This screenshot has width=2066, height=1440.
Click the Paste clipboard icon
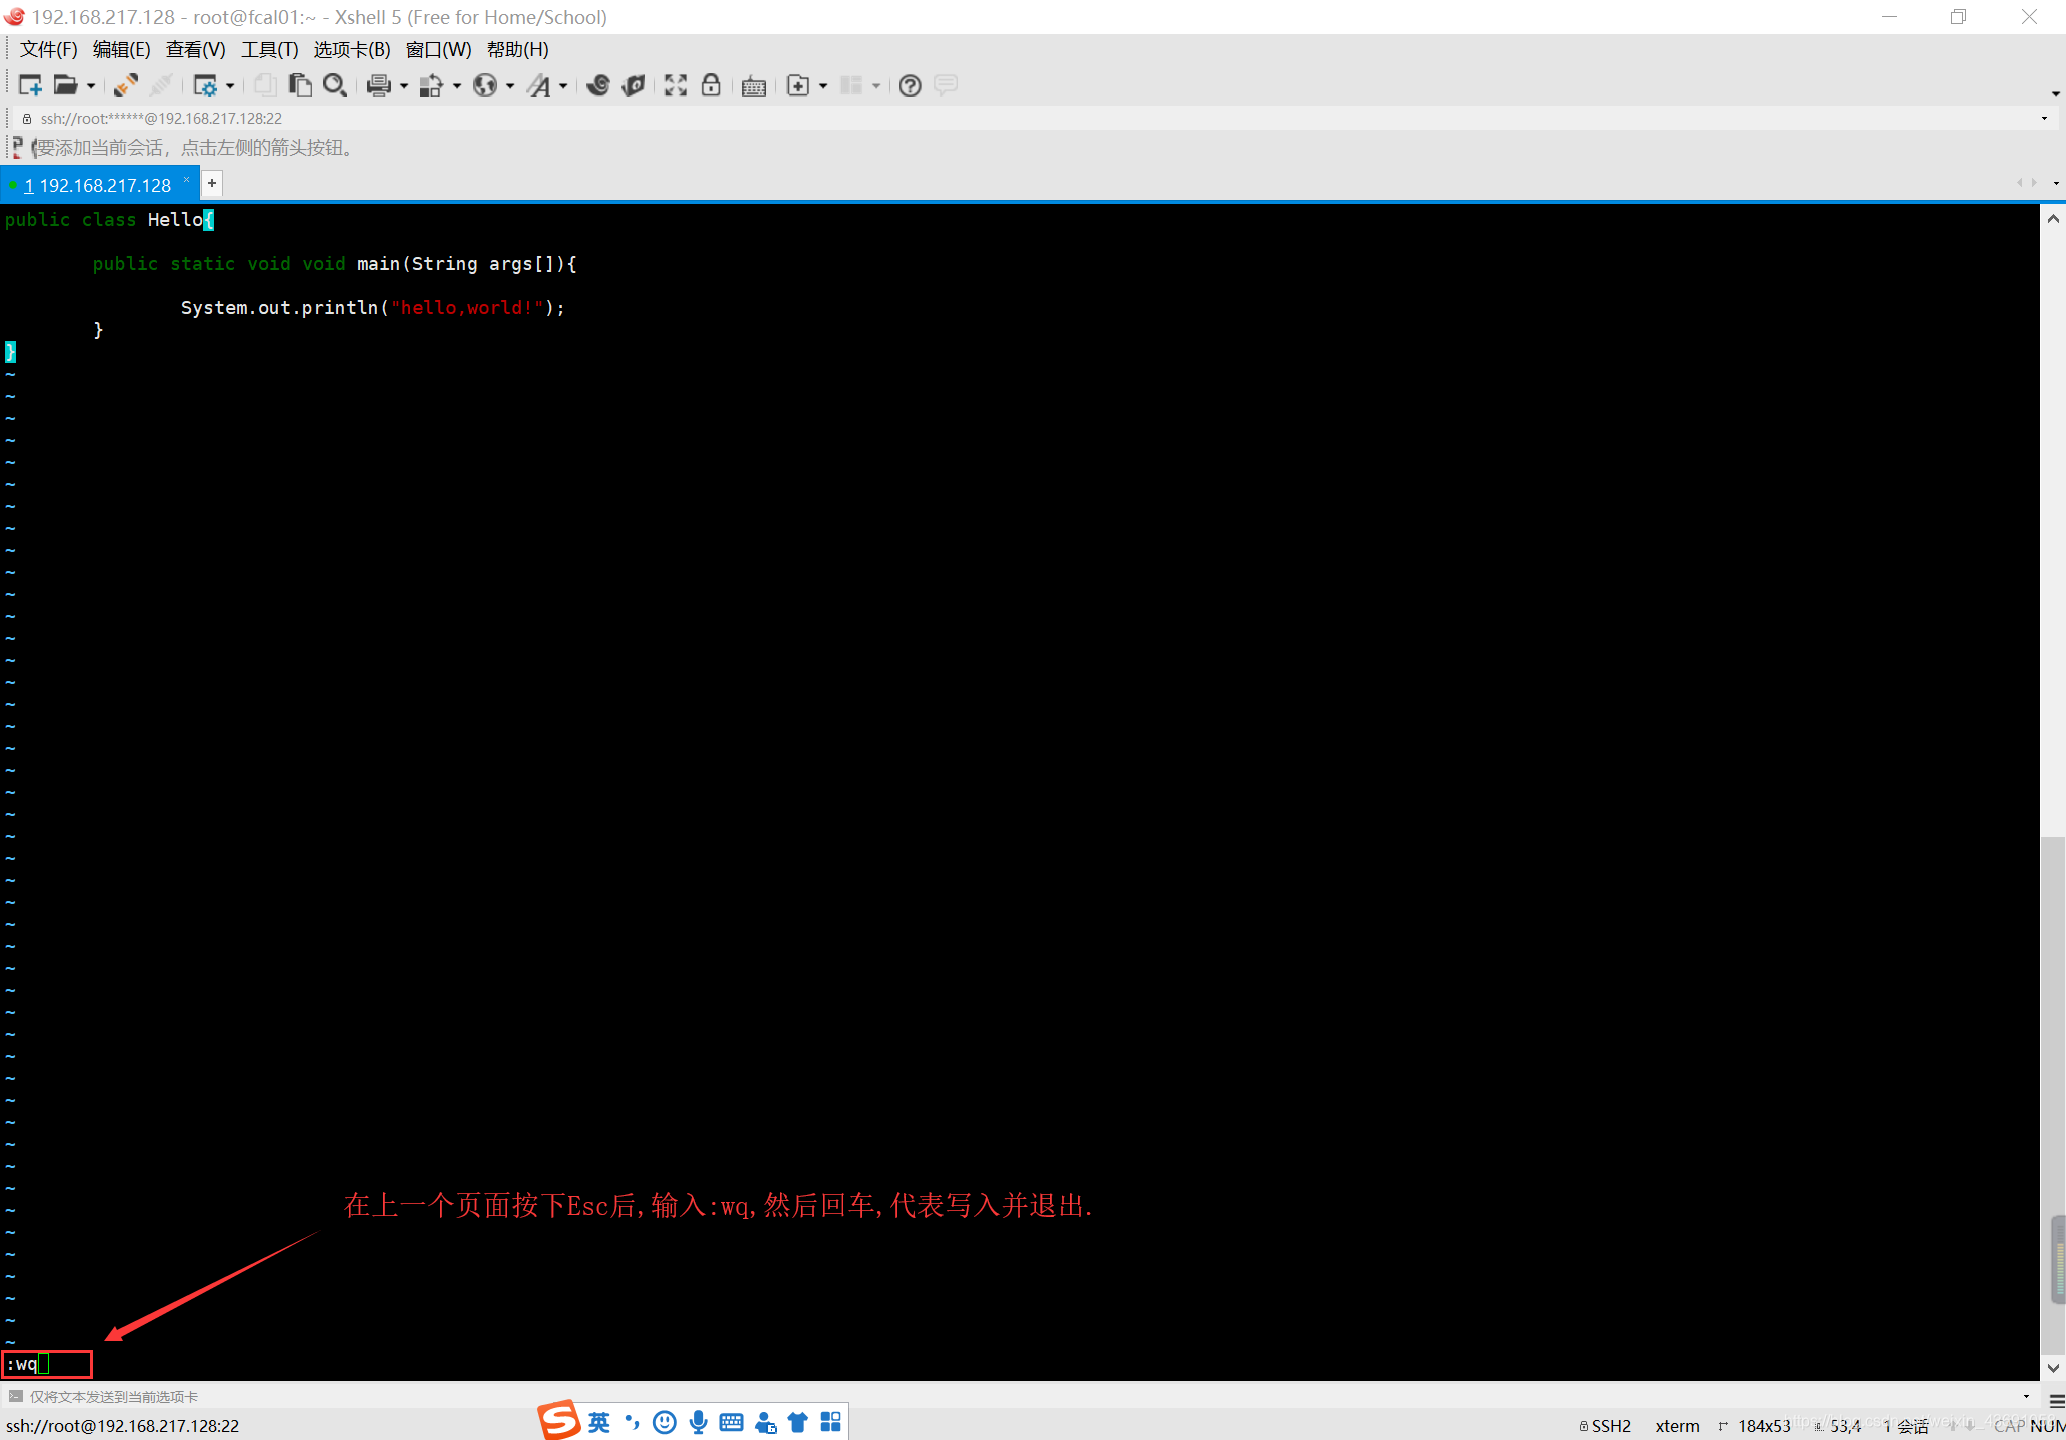click(299, 86)
